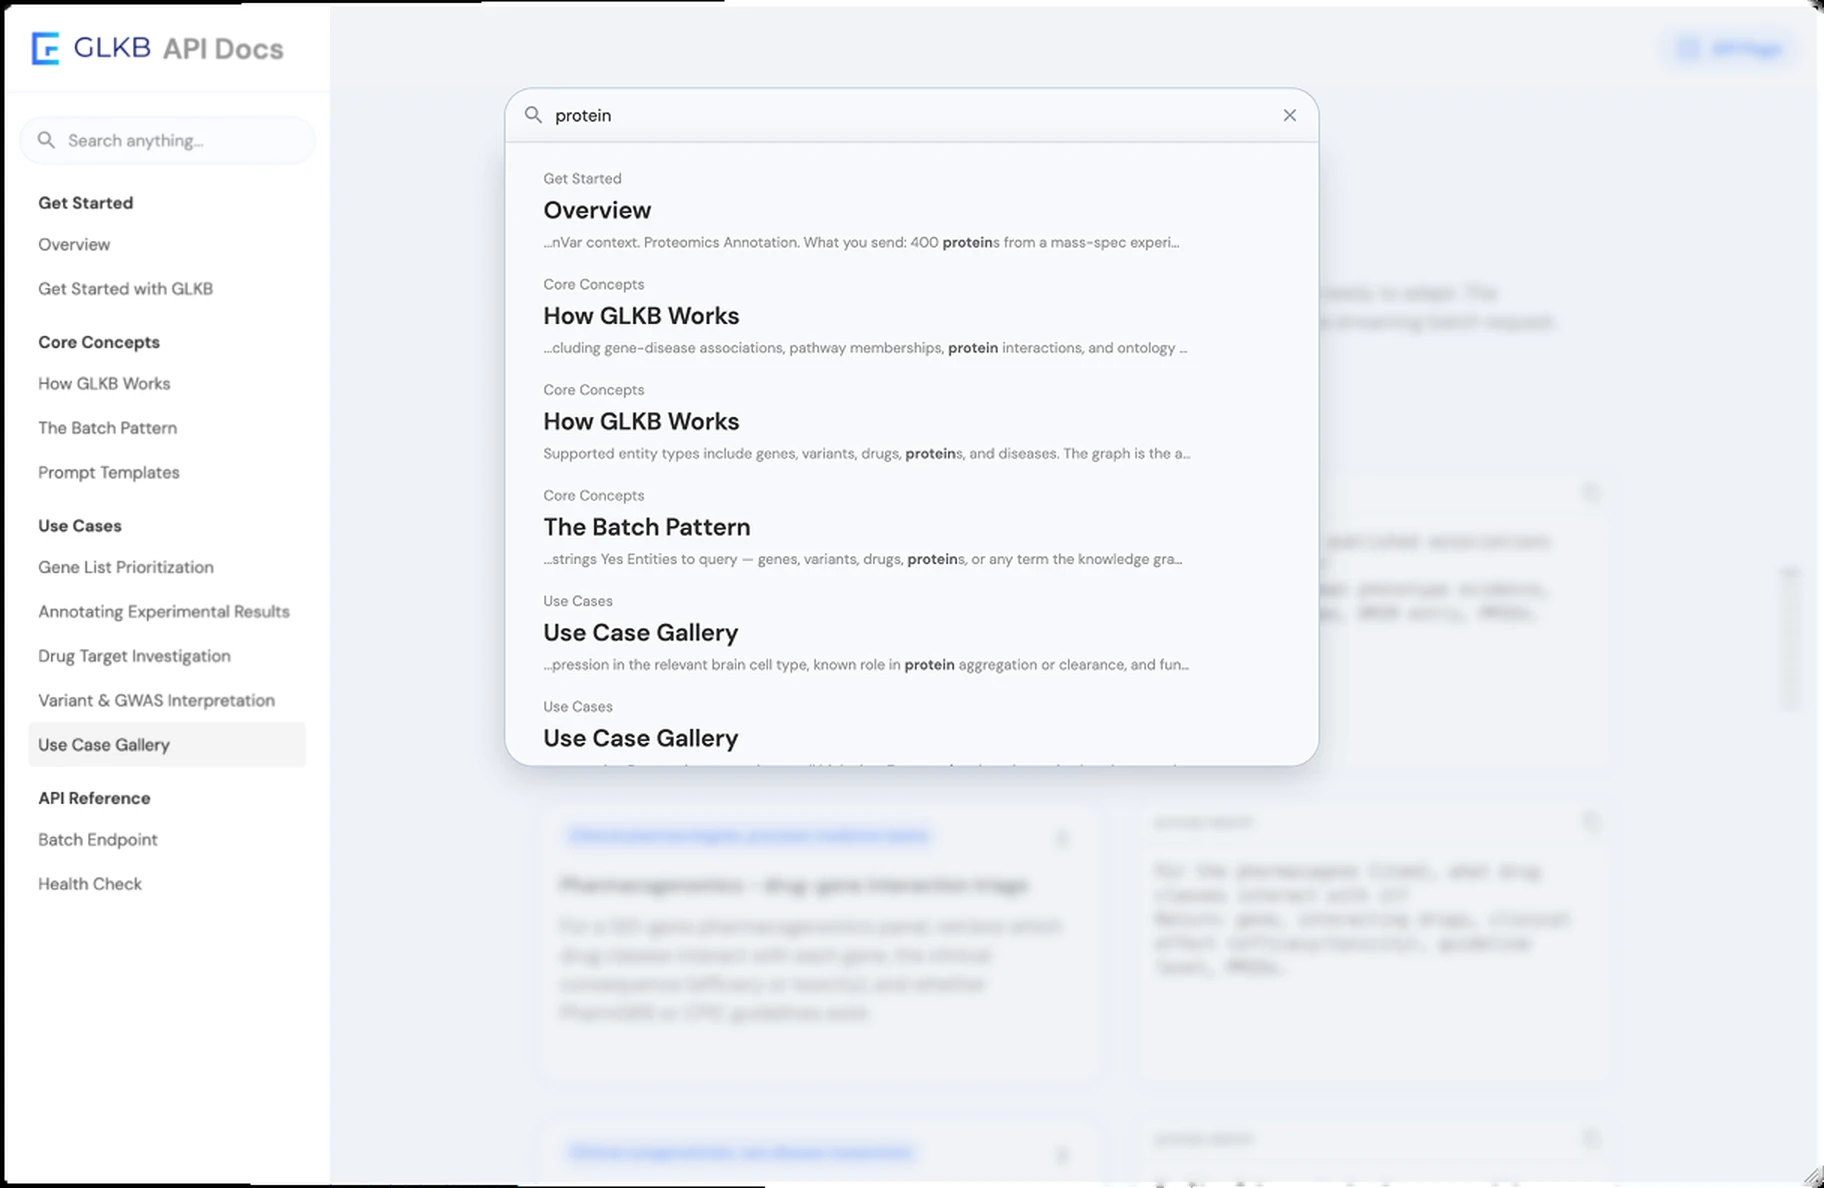Open Drug Target Investigation page
This screenshot has width=1824, height=1188.
134,656
